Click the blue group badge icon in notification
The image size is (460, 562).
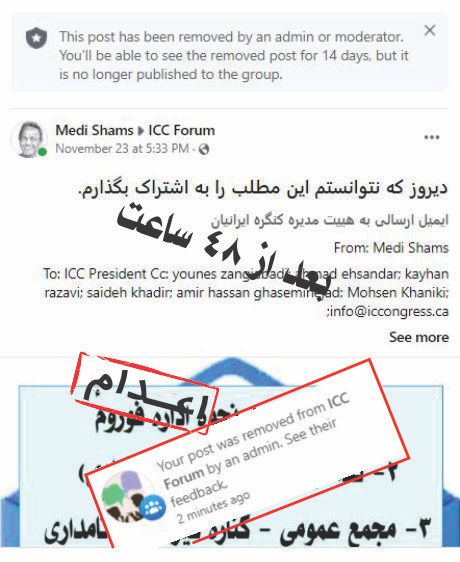click(153, 507)
